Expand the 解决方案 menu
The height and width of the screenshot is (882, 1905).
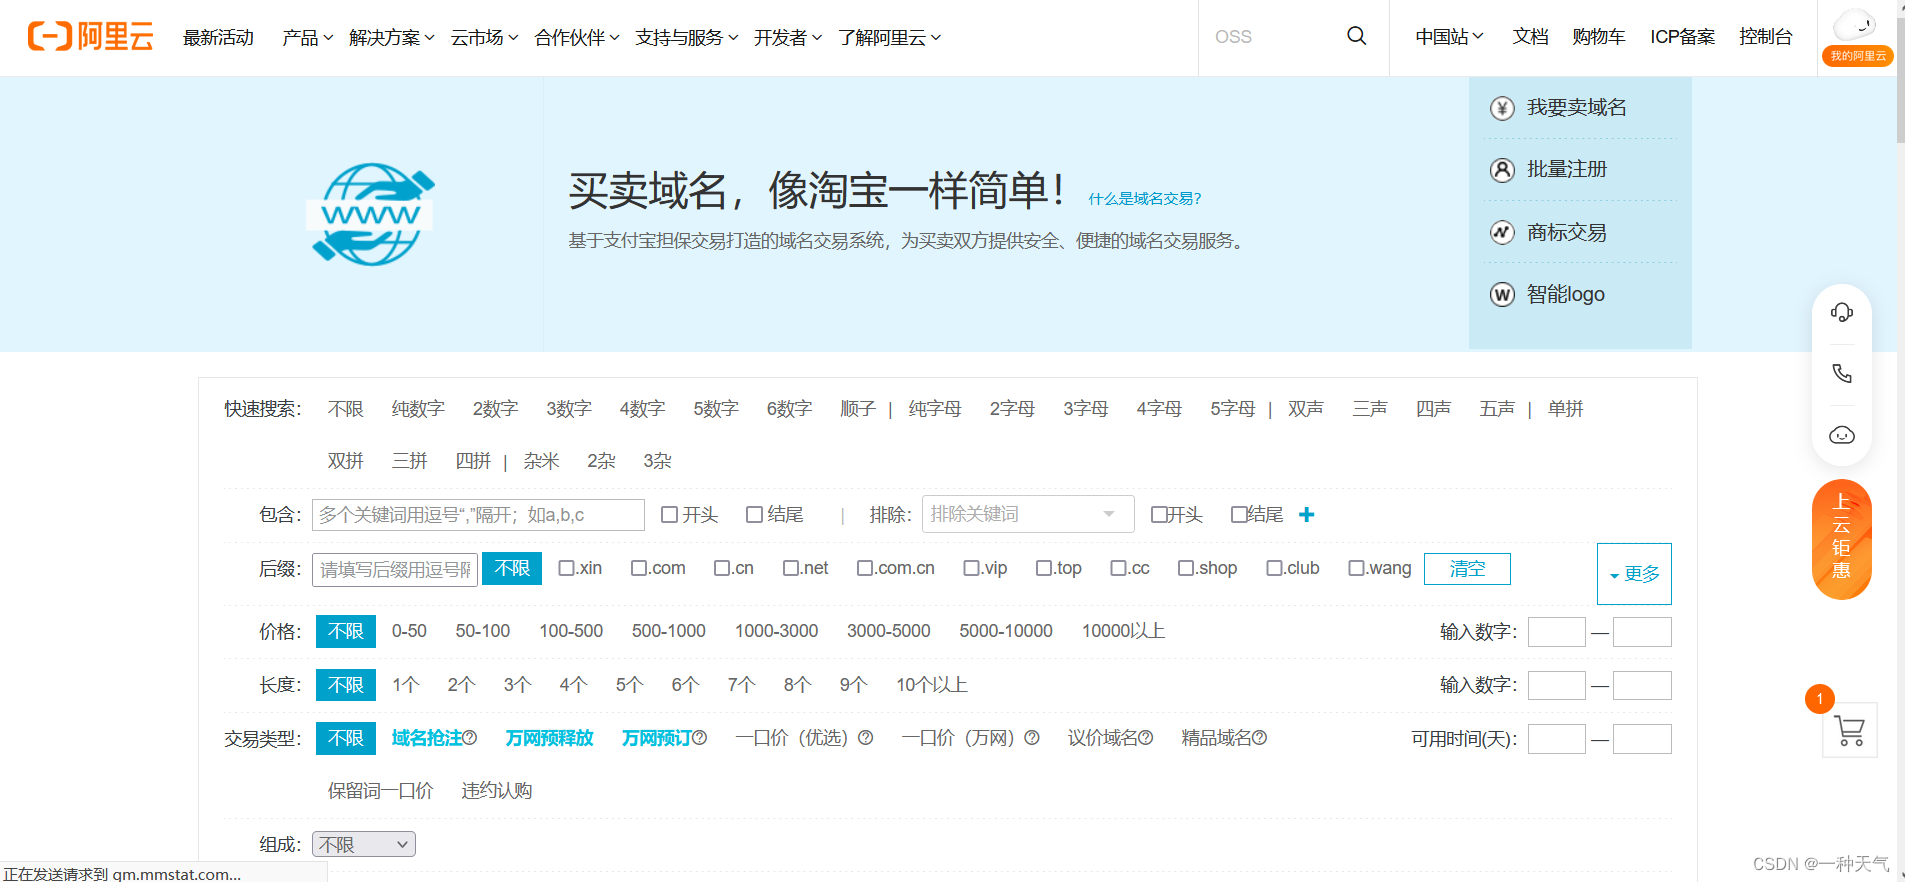pos(392,37)
